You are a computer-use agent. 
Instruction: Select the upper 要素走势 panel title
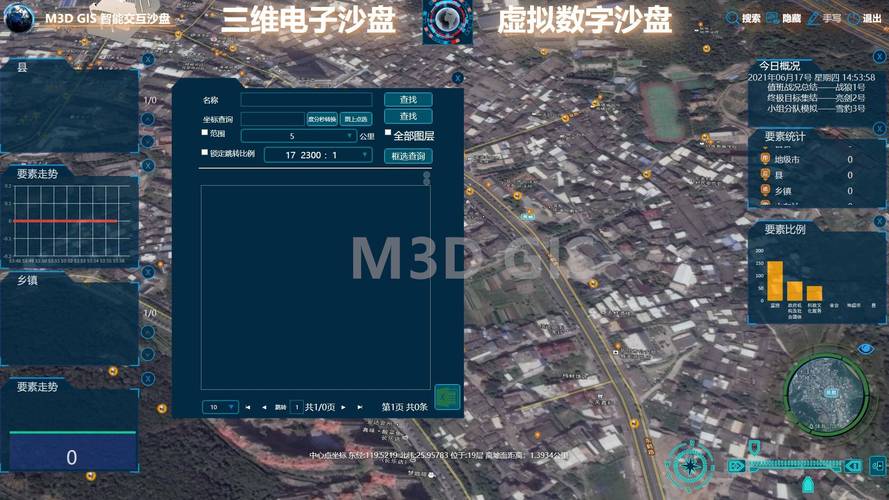tap(37, 174)
